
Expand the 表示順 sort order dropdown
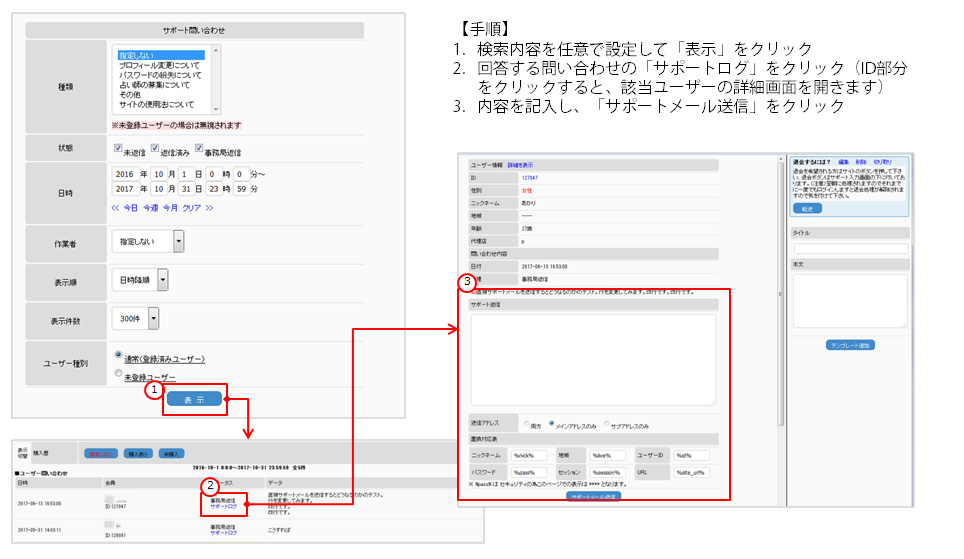(x=162, y=281)
